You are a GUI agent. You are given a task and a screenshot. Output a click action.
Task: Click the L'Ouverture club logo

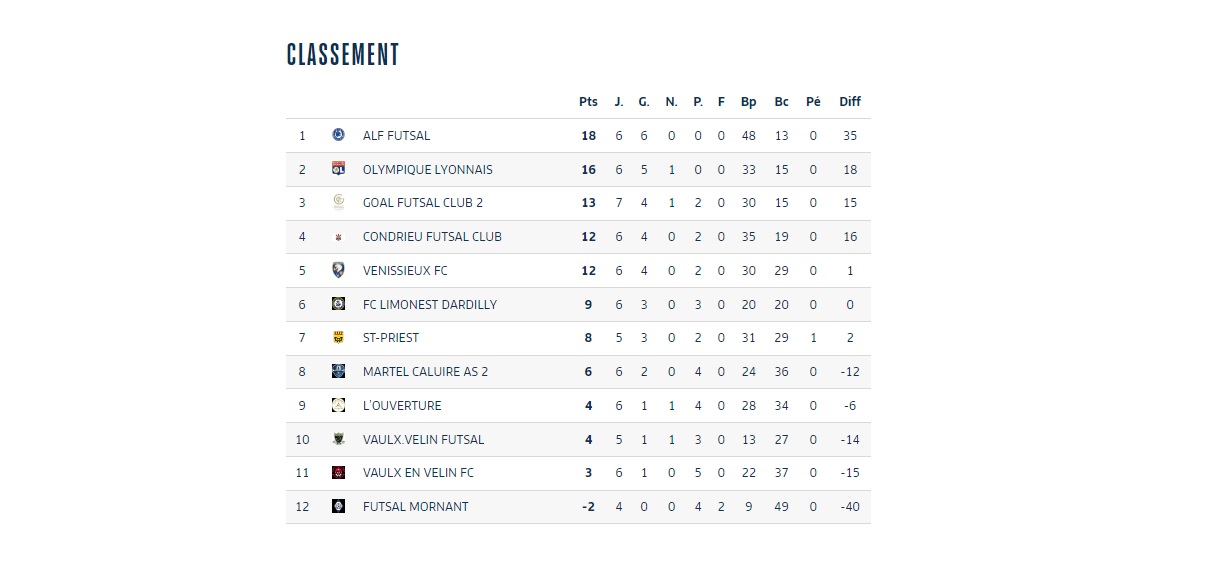[x=338, y=405]
